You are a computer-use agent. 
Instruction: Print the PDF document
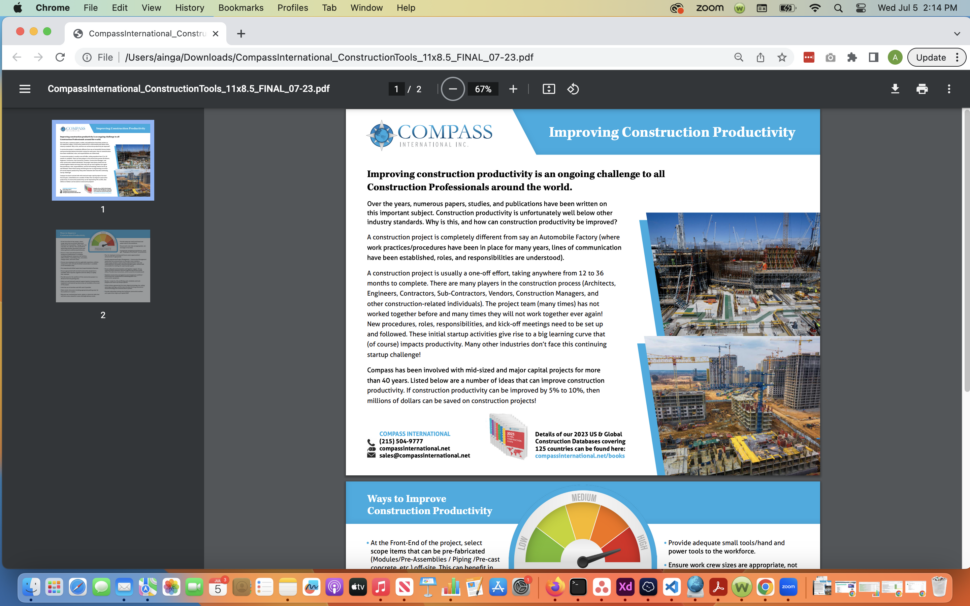pos(922,89)
